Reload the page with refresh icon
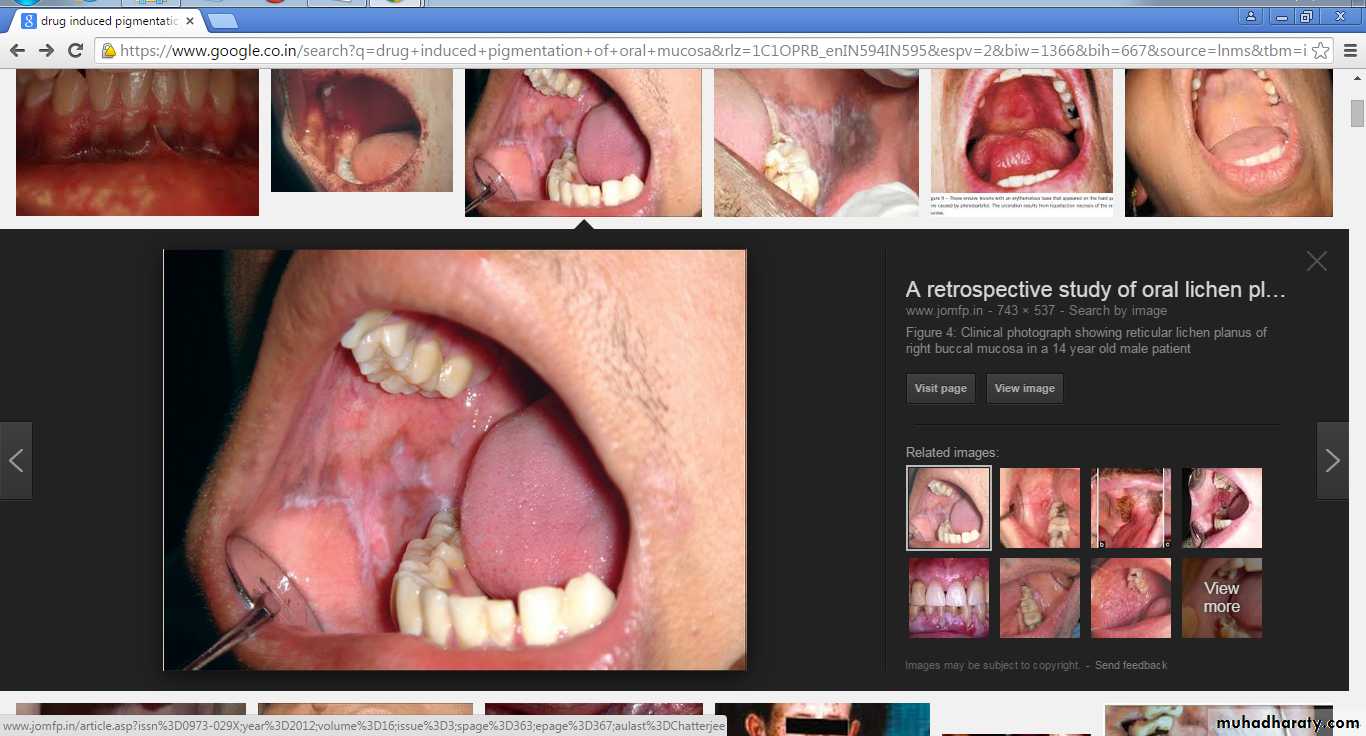1366x736 pixels. pyautogui.click(x=75, y=50)
